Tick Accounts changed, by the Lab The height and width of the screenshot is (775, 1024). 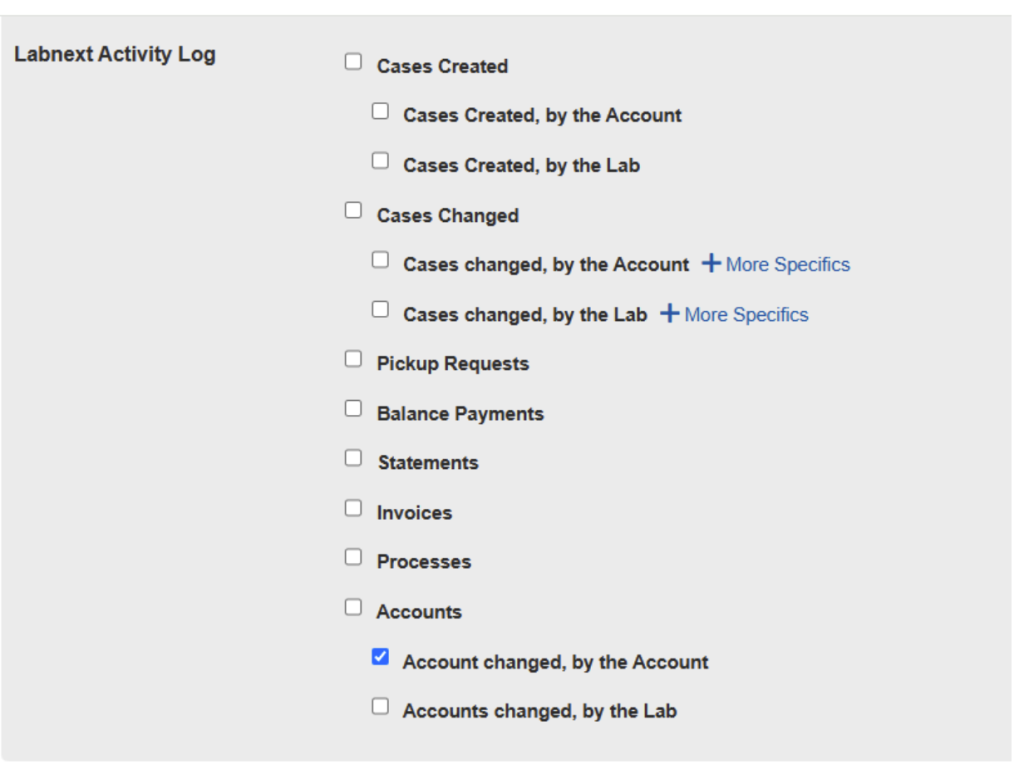click(380, 707)
